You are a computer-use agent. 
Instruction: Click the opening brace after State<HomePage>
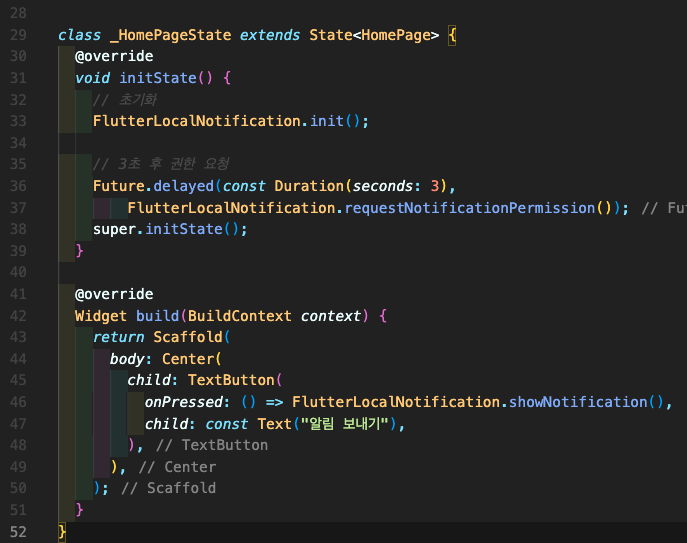pos(452,35)
